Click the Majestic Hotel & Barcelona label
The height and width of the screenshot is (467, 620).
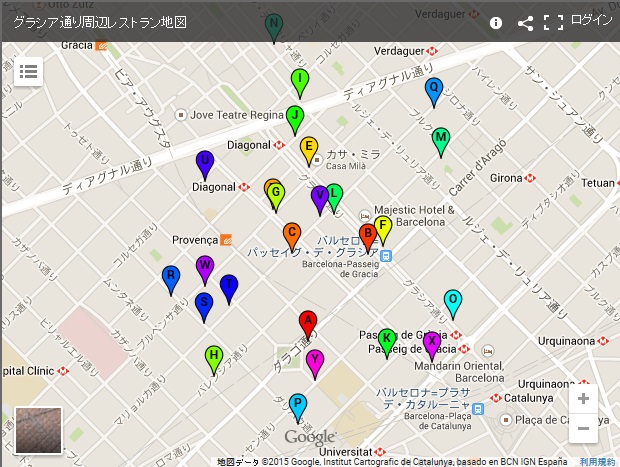(414, 216)
